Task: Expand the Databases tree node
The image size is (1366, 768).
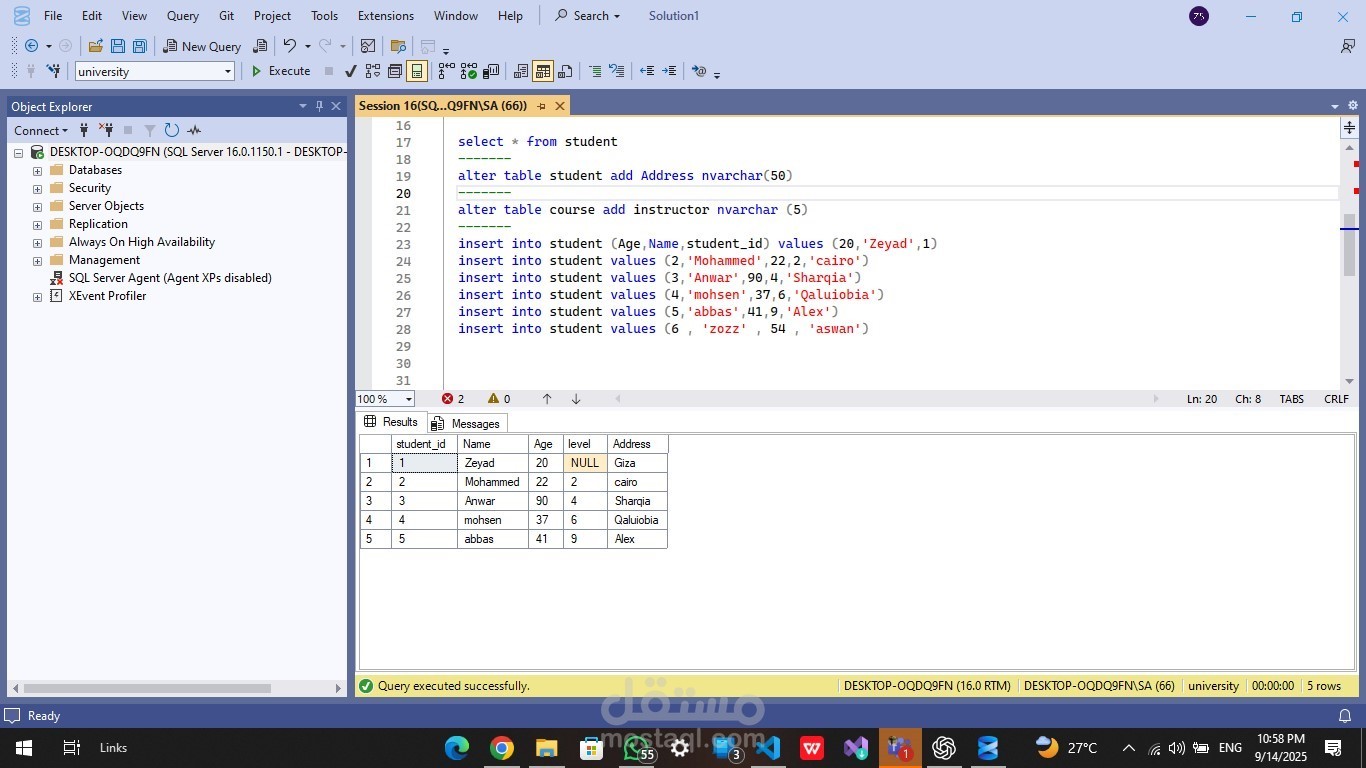Action: (x=37, y=170)
